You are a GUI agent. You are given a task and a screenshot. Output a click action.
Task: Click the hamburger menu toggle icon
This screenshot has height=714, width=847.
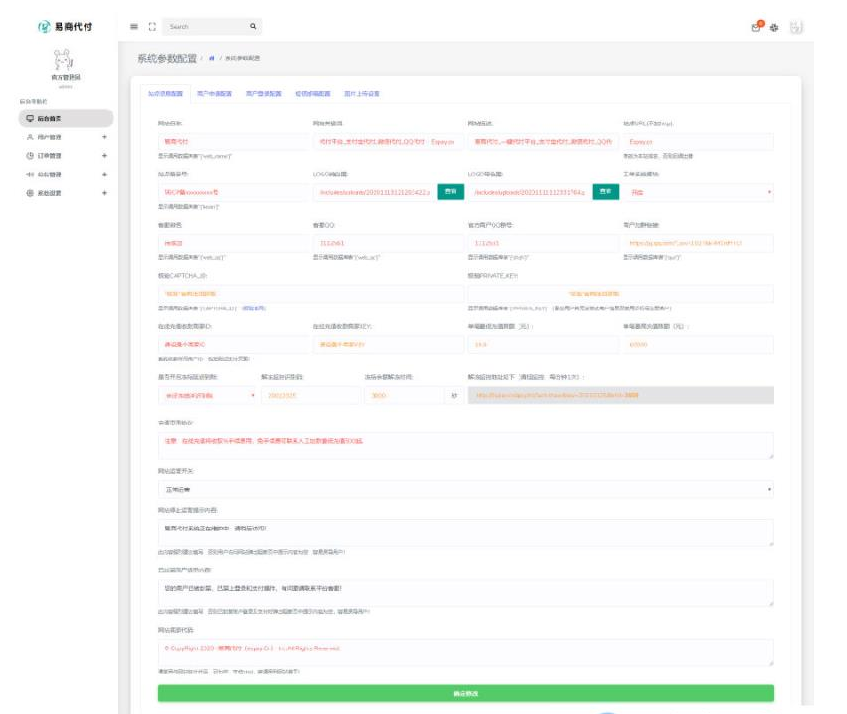point(134,26)
